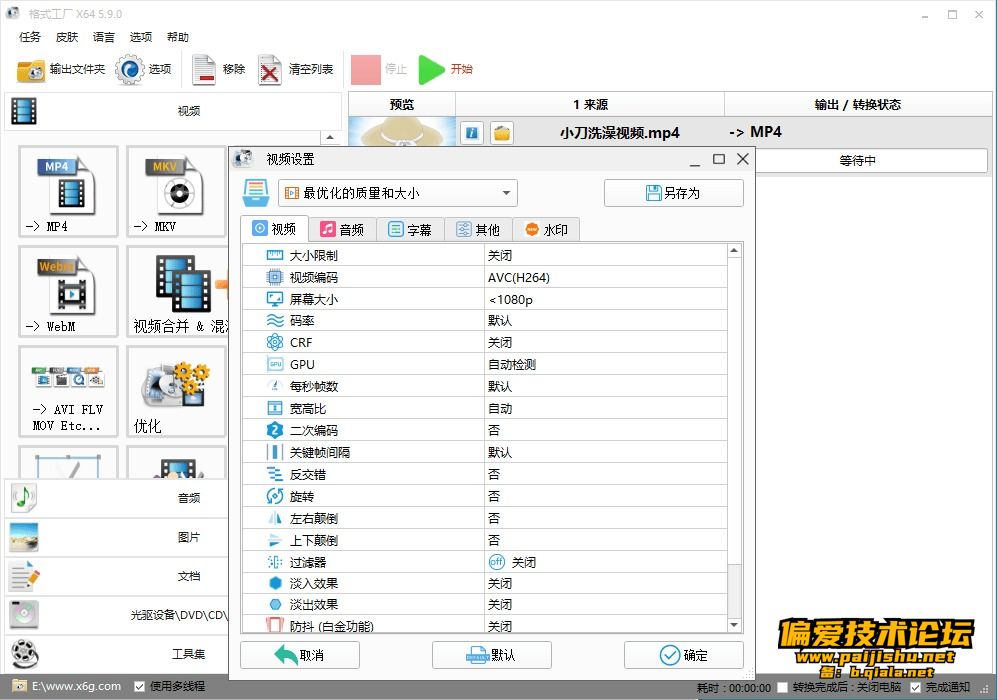This screenshot has height=700, width=997.
Task: Select the file name 小刀洗澡视频.mp4
Action: coord(619,133)
